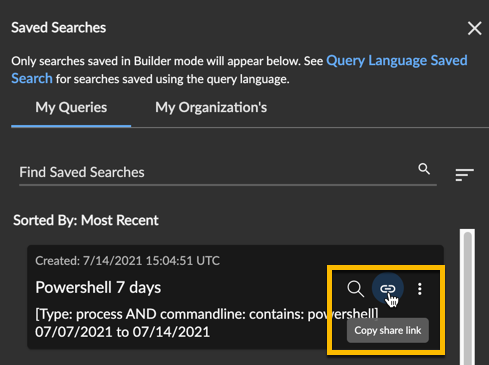Click the Created 7/14/2021 15:04:51 UTC timestamp
Screen dimensions: 489x365
coord(127,261)
